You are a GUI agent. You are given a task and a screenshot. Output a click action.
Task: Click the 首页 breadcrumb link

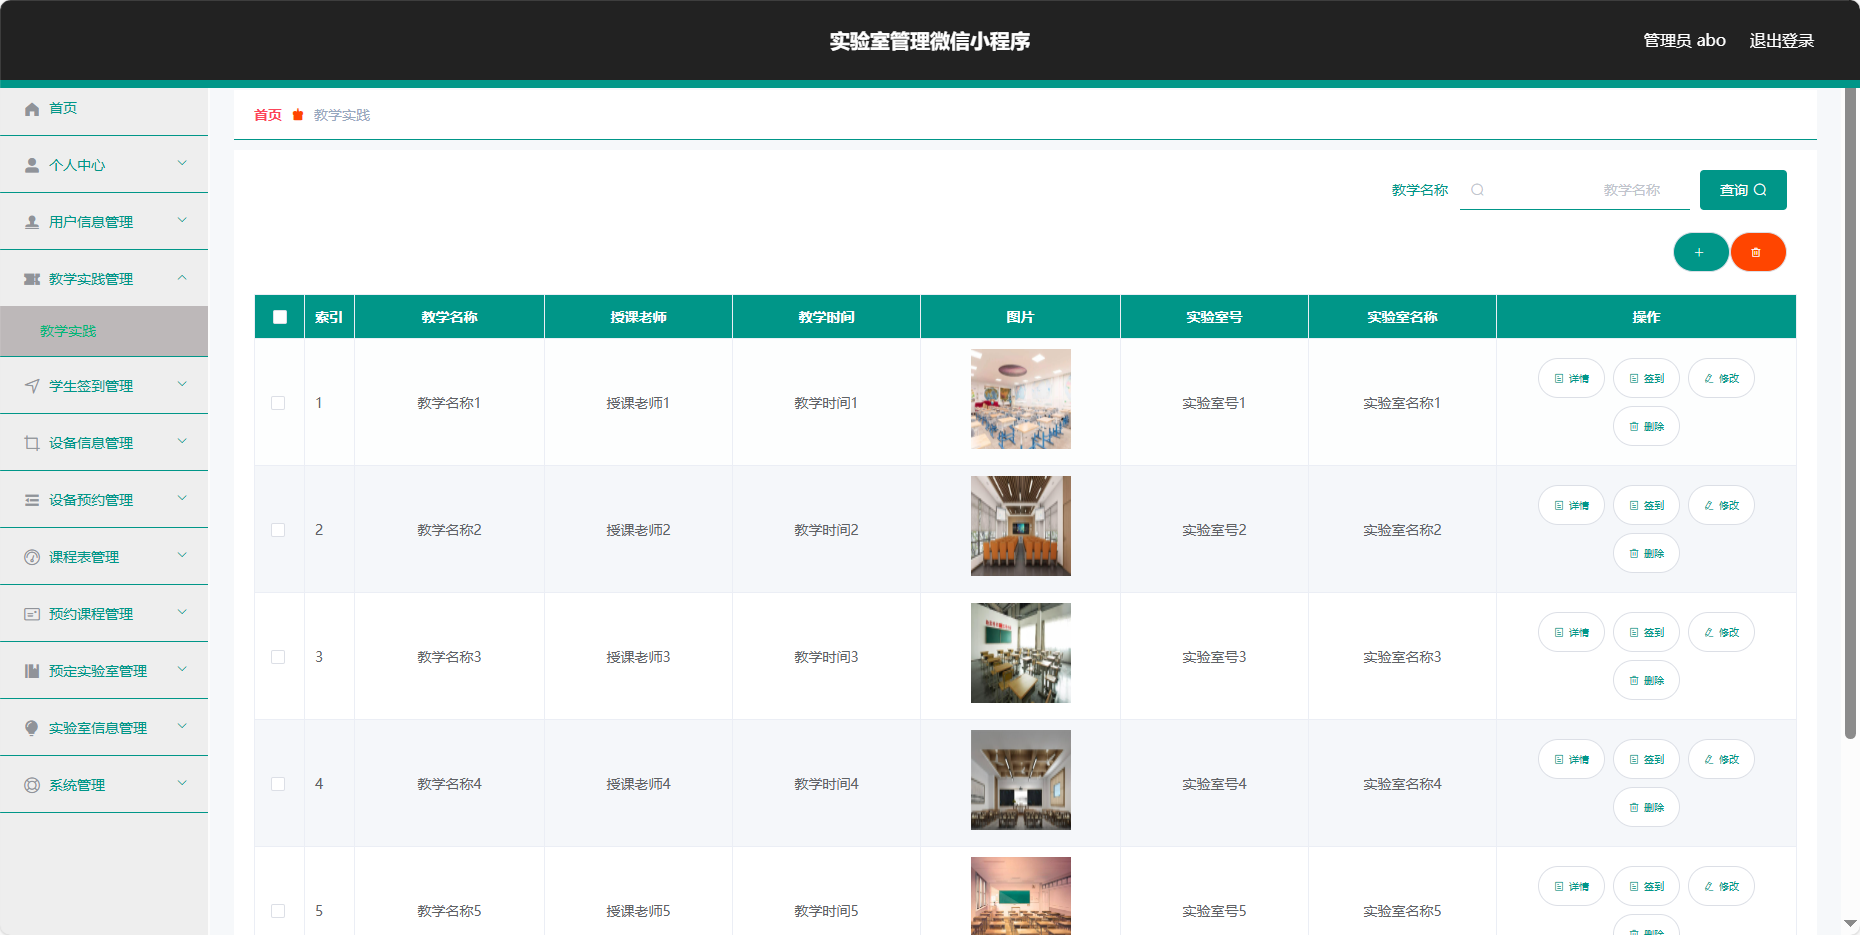click(268, 116)
